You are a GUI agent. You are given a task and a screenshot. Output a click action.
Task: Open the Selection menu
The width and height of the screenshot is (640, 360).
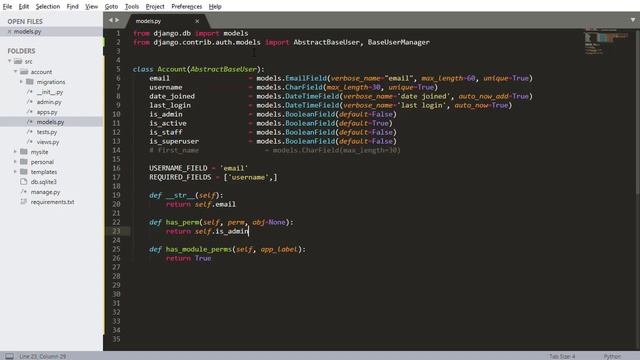48,7
